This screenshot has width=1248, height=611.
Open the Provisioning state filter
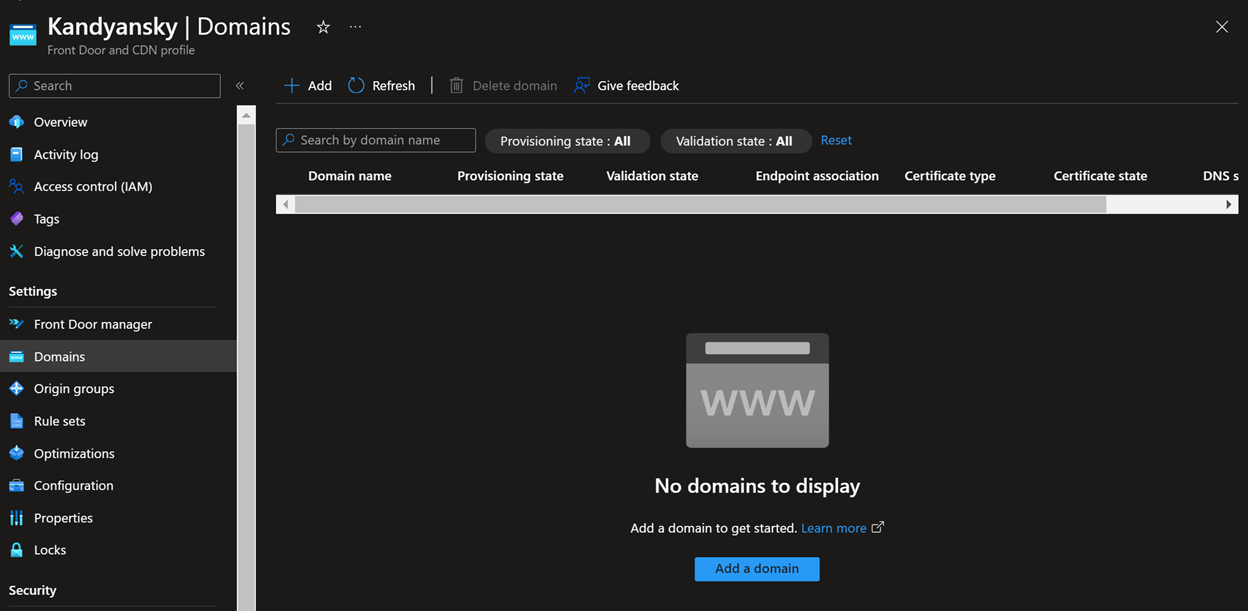click(x=567, y=141)
